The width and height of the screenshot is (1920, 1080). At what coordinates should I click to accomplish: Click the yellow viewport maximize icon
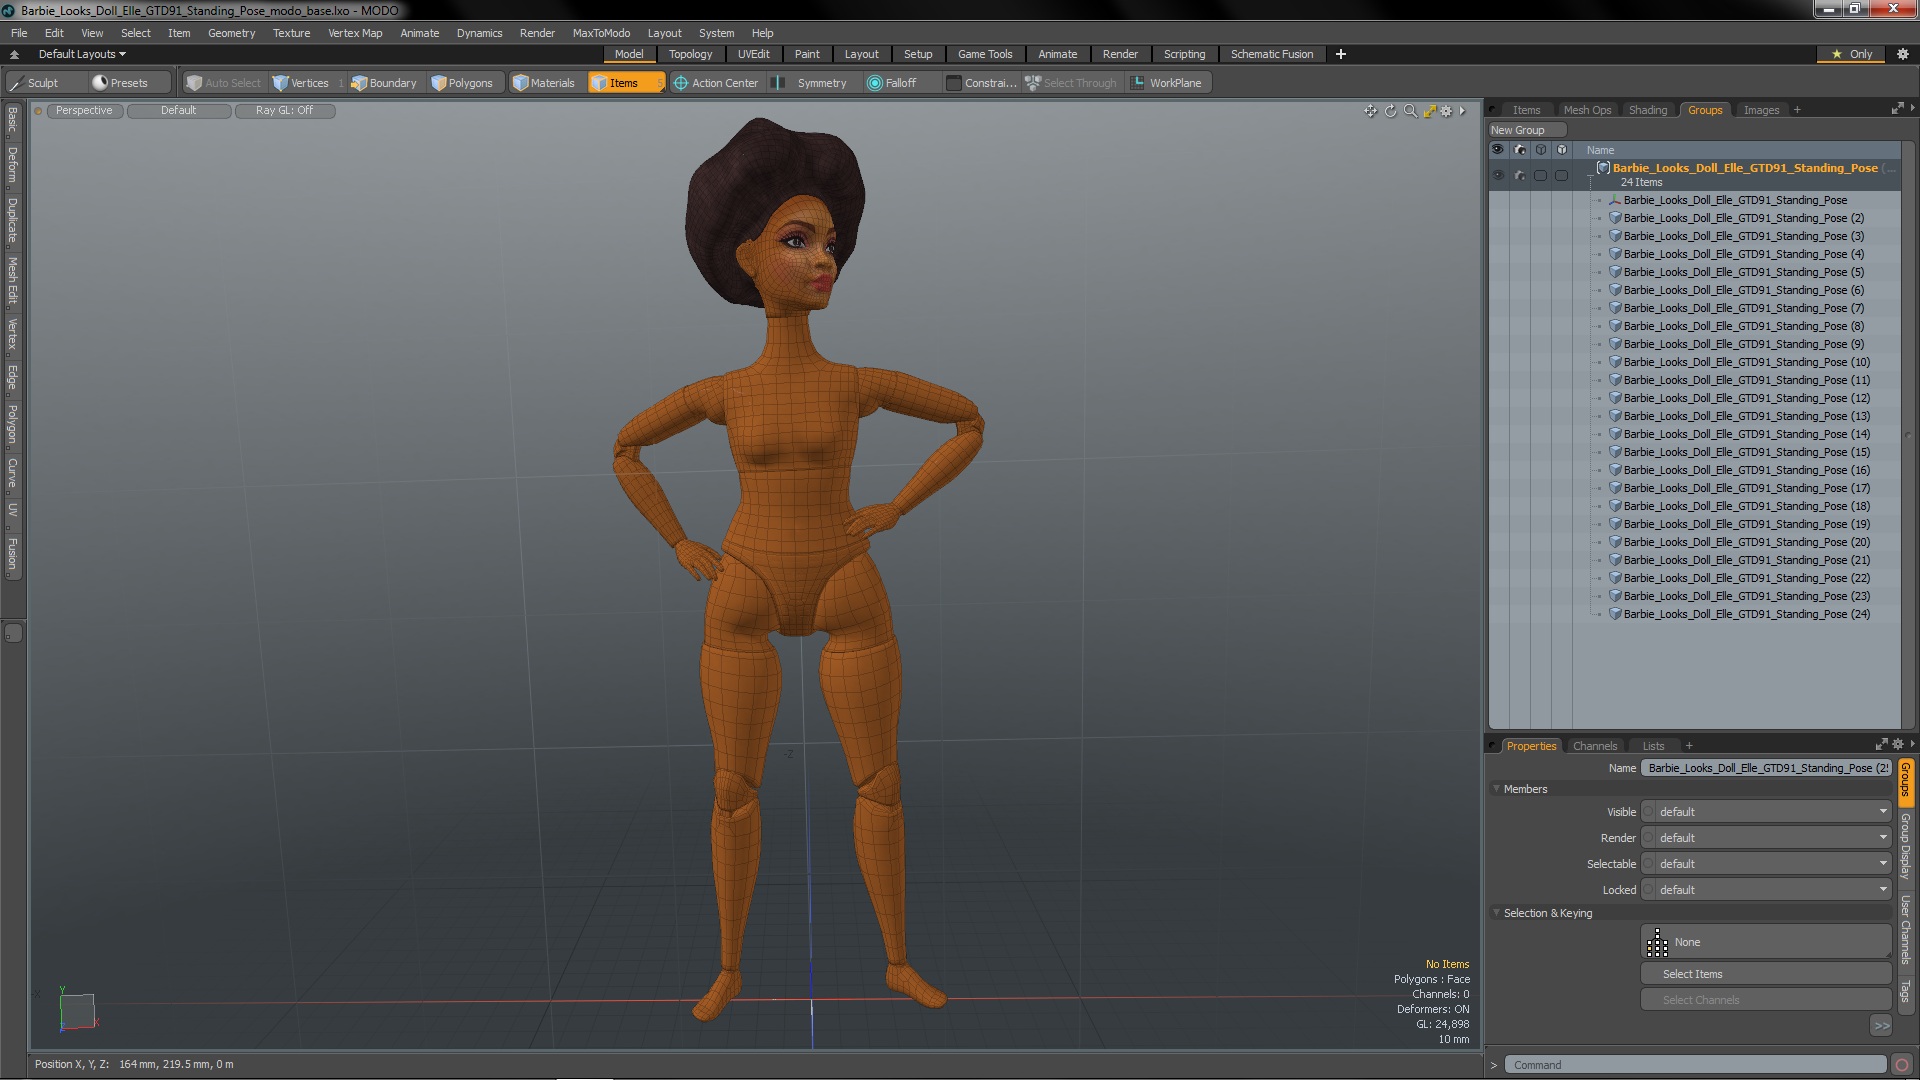[1430, 111]
